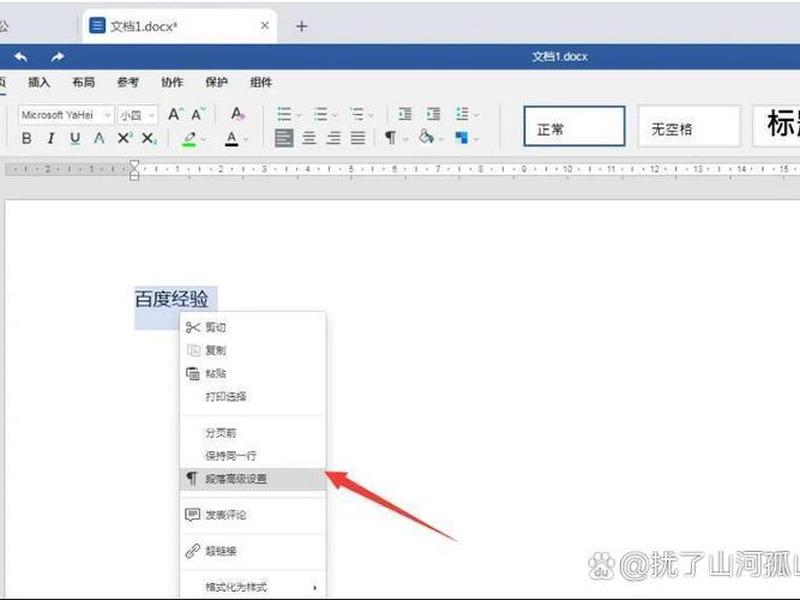Choose 分页前 in context menu
The image size is (800, 600).
click(x=253, y=433)
